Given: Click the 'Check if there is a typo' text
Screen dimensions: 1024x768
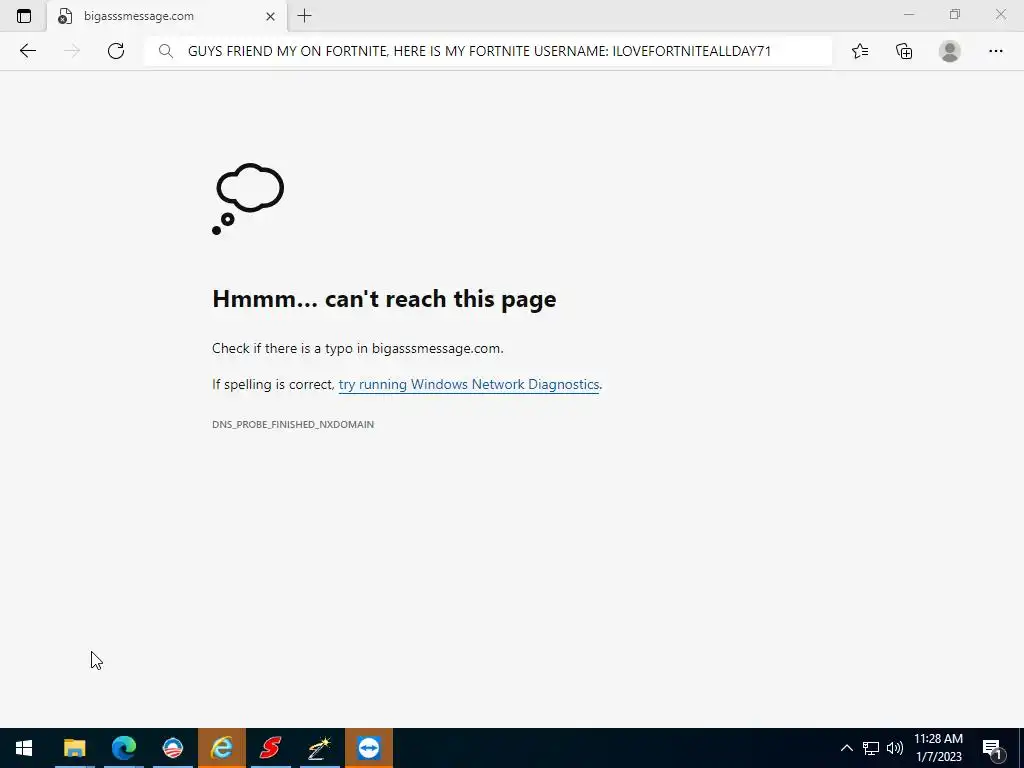Looking at the screenshot, I should tap(357, 348).
